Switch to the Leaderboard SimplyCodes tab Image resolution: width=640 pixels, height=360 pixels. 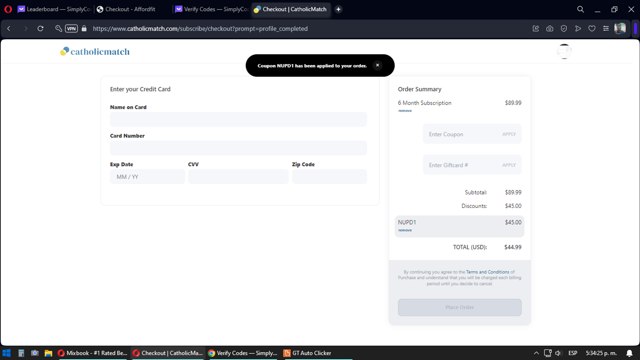pos(54,9)
